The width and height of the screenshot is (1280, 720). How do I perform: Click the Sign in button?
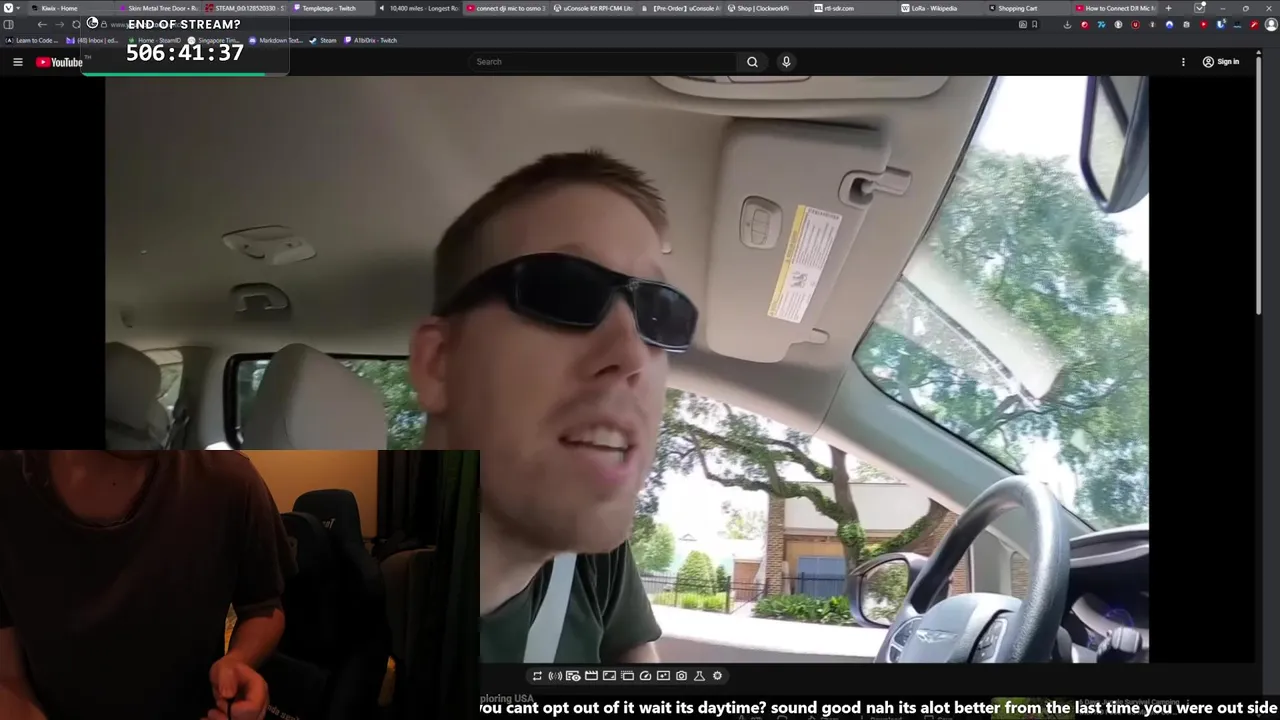pos(1221,62)
